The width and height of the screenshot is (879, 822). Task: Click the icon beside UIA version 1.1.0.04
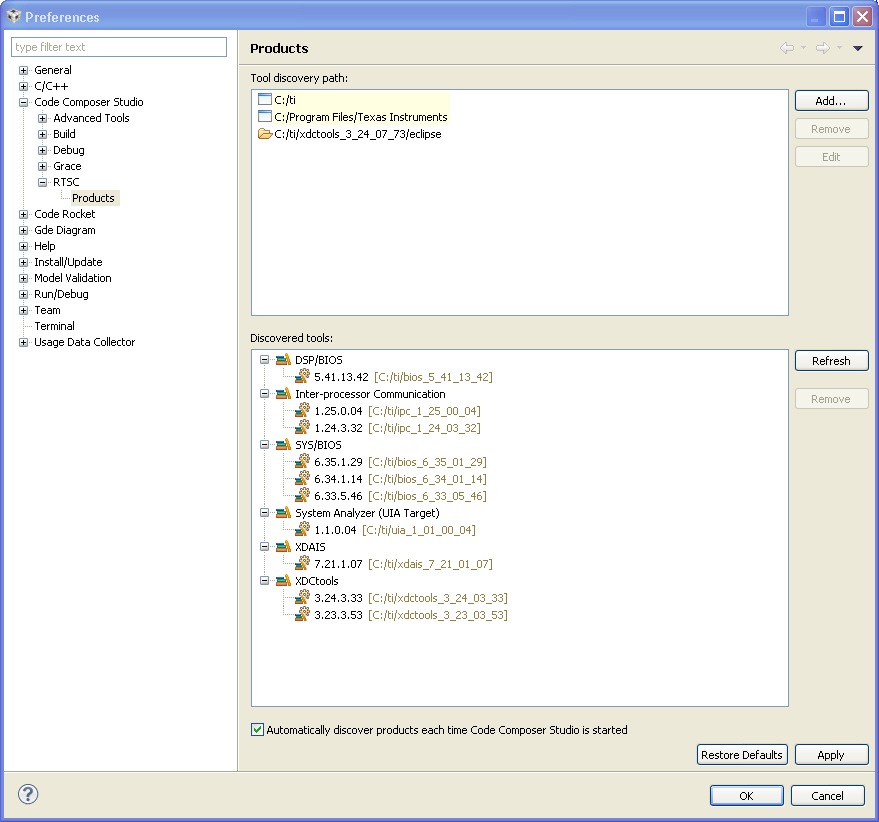pyautogui.click(x=302, y=529)
